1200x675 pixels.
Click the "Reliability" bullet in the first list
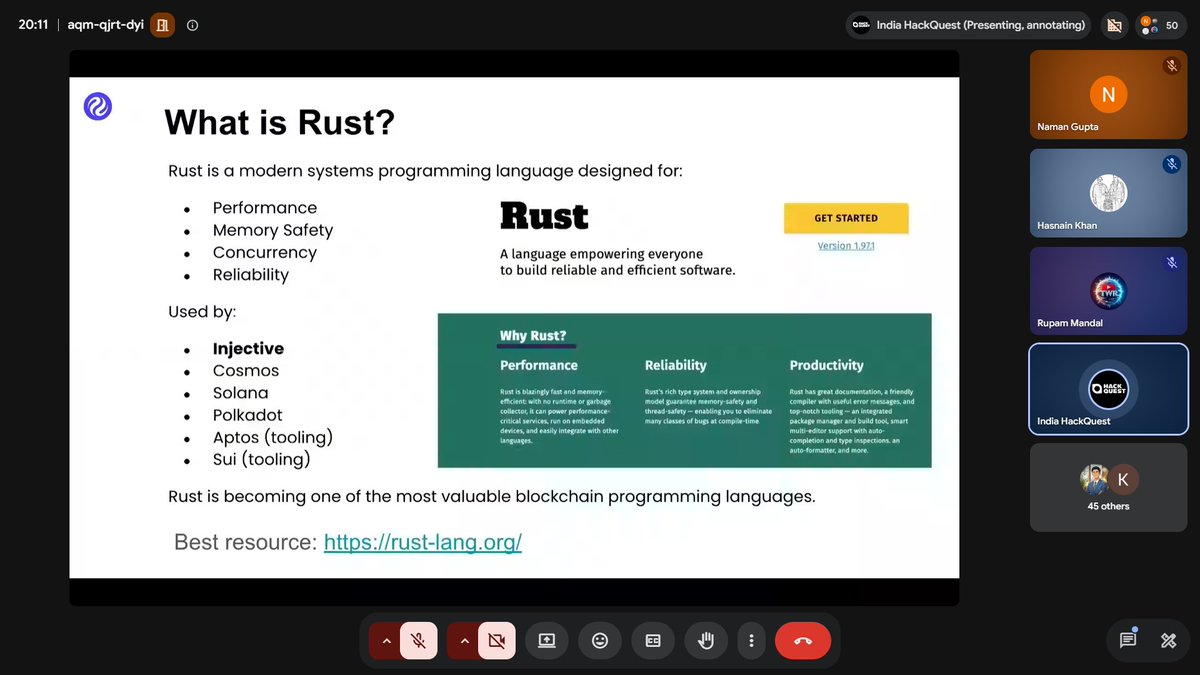251,275
